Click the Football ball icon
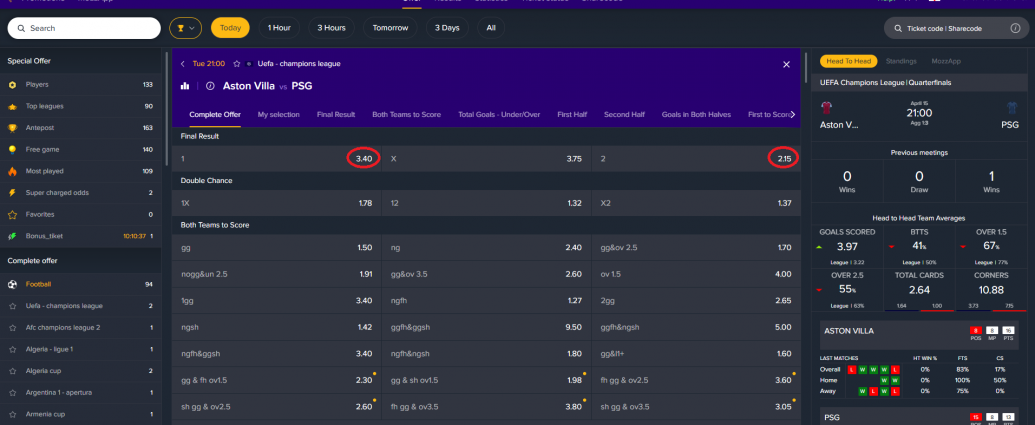The image size is (1035, 425). point(12,284)
